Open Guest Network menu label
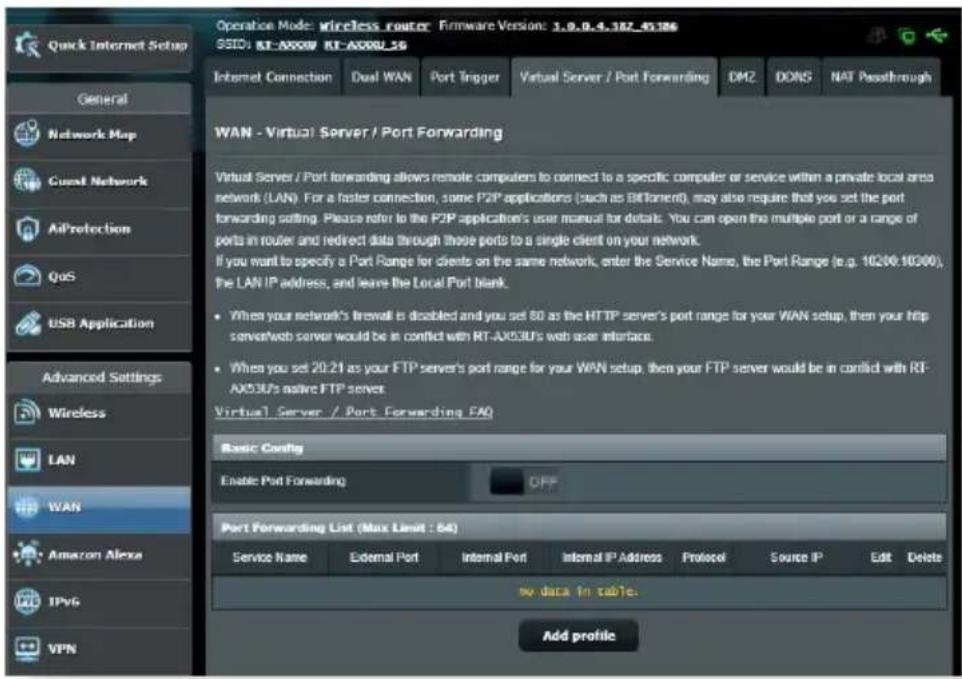 pos(98,181)
